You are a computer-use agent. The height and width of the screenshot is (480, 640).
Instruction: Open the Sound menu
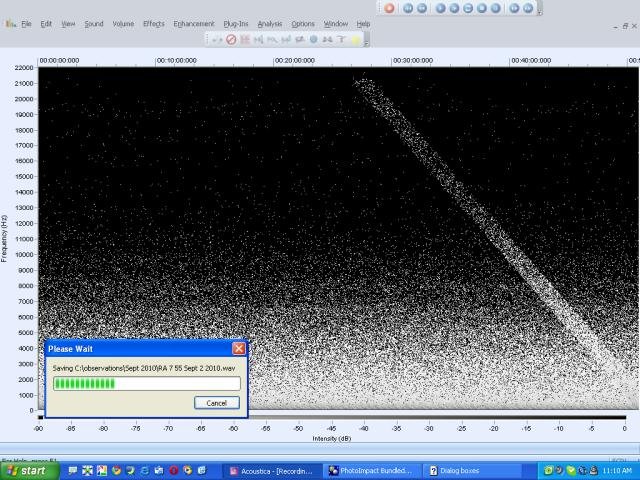[94, 24]
